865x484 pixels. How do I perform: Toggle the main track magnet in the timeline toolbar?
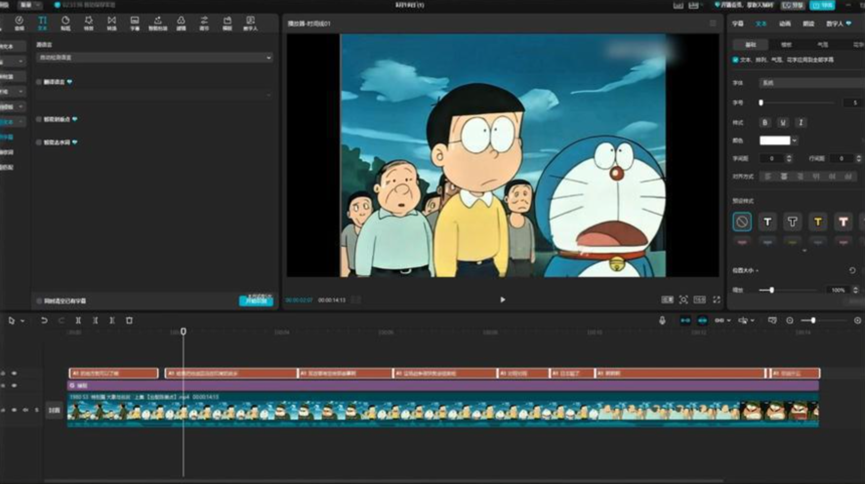pyautogui.click(x=685, y=320)
